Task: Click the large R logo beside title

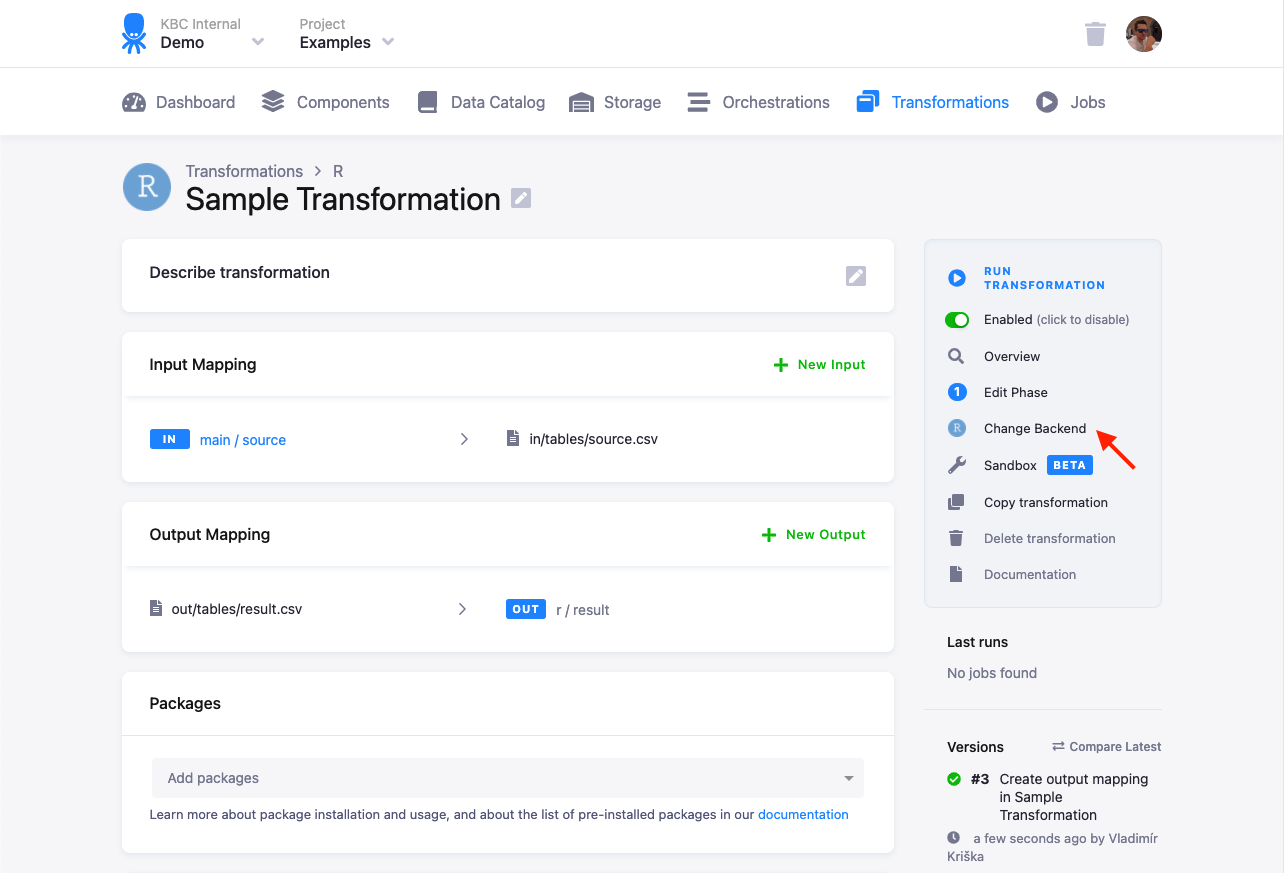Action: [147, 187]
